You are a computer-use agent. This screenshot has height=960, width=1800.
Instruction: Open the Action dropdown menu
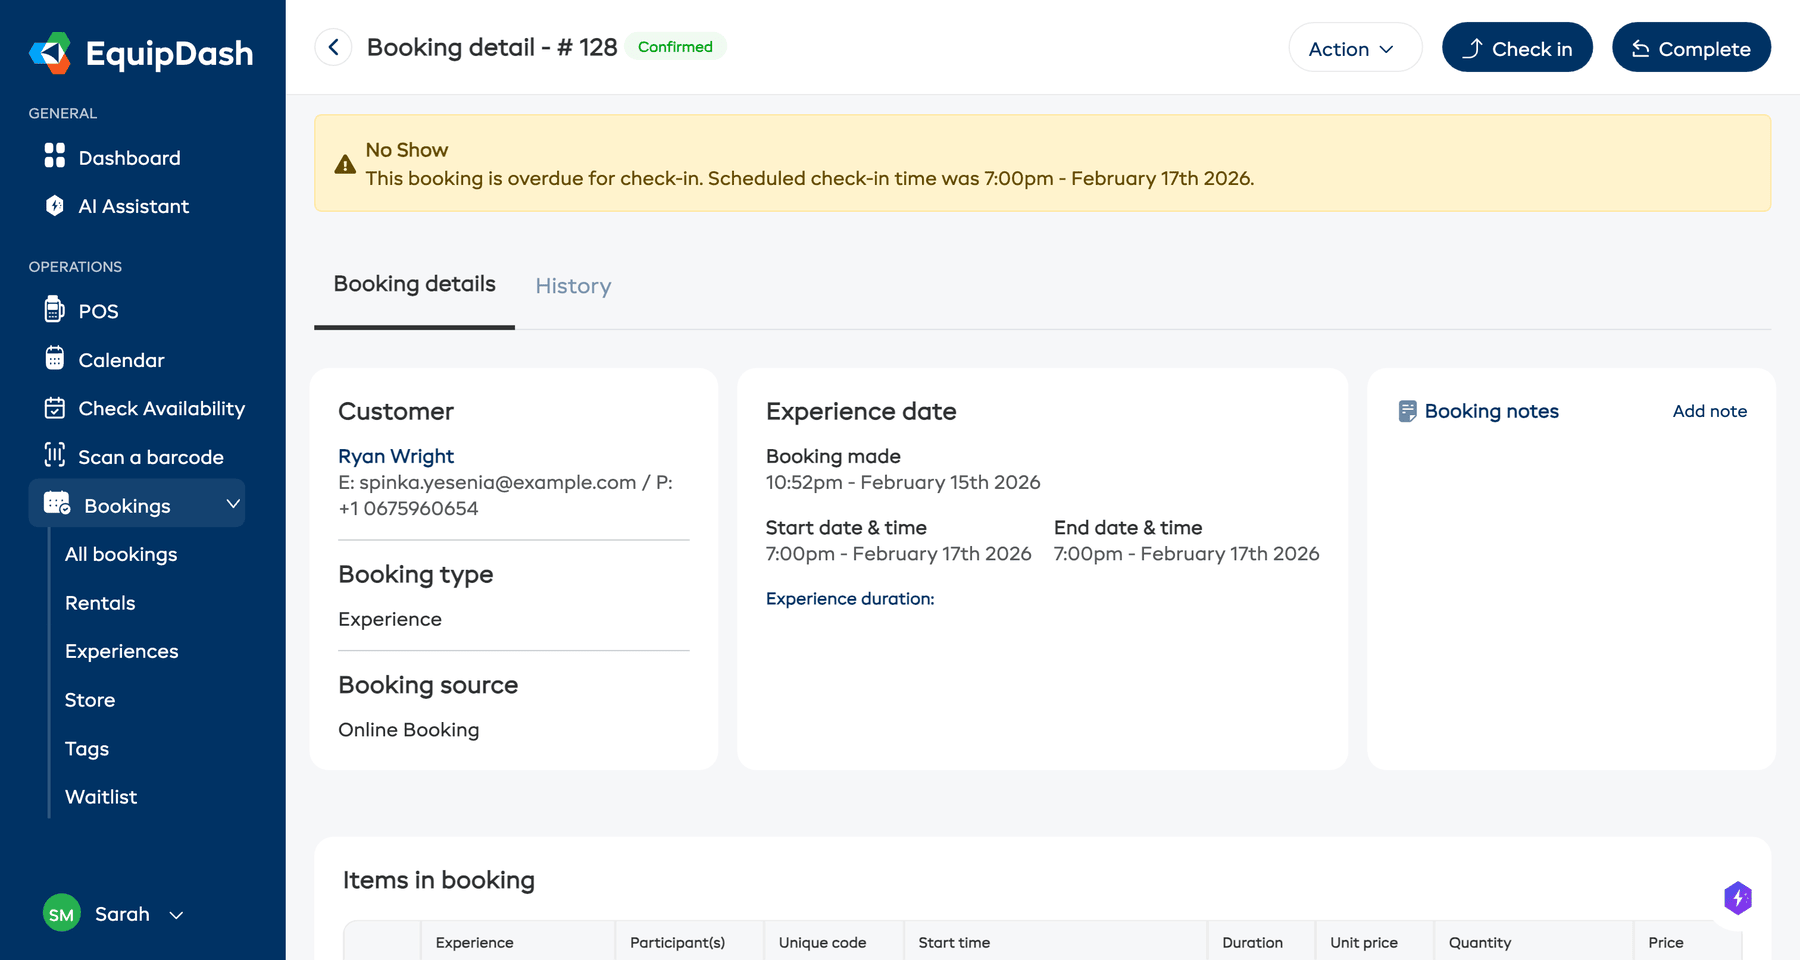click(x=1354, y=47)
